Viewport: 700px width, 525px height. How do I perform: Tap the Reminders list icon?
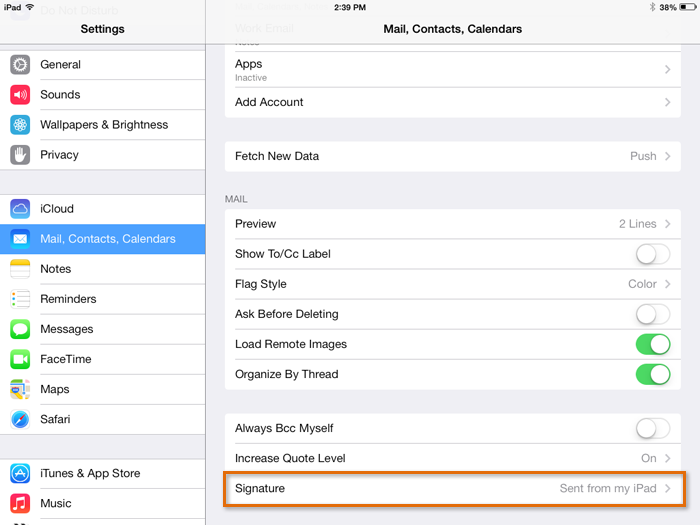click(x=20, y=299)
